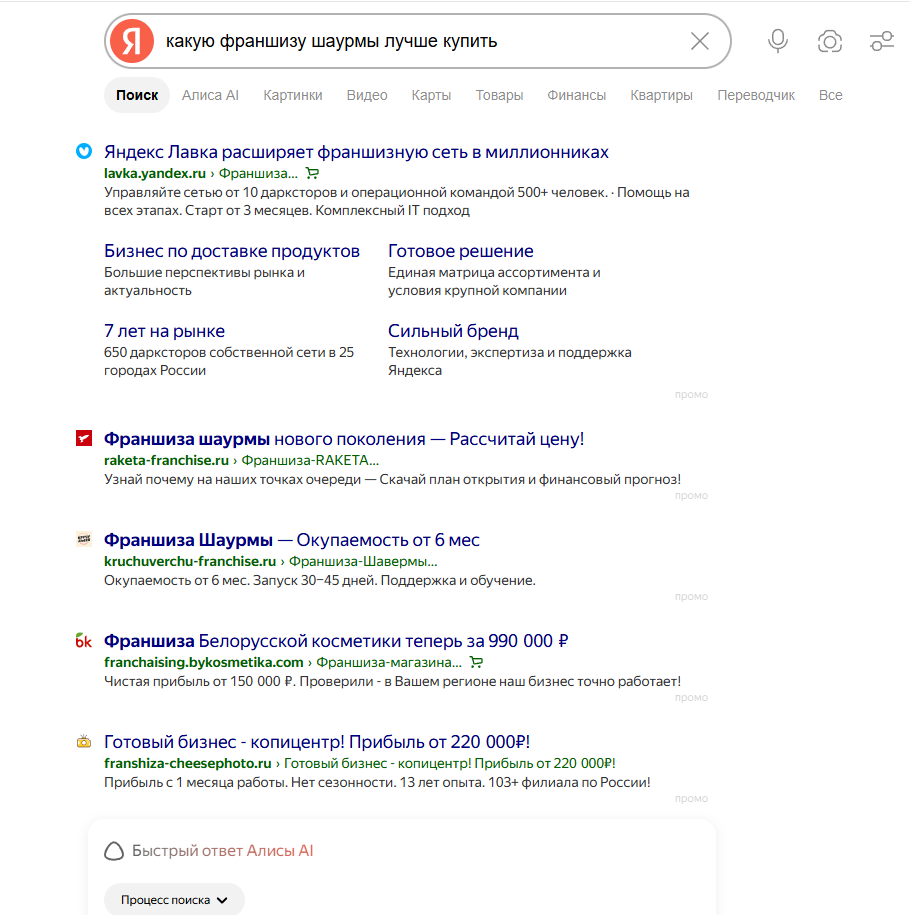Open the Переводчик tab
Image resolution: width=910 pixels, height=915 pixels.
(756, 95)
